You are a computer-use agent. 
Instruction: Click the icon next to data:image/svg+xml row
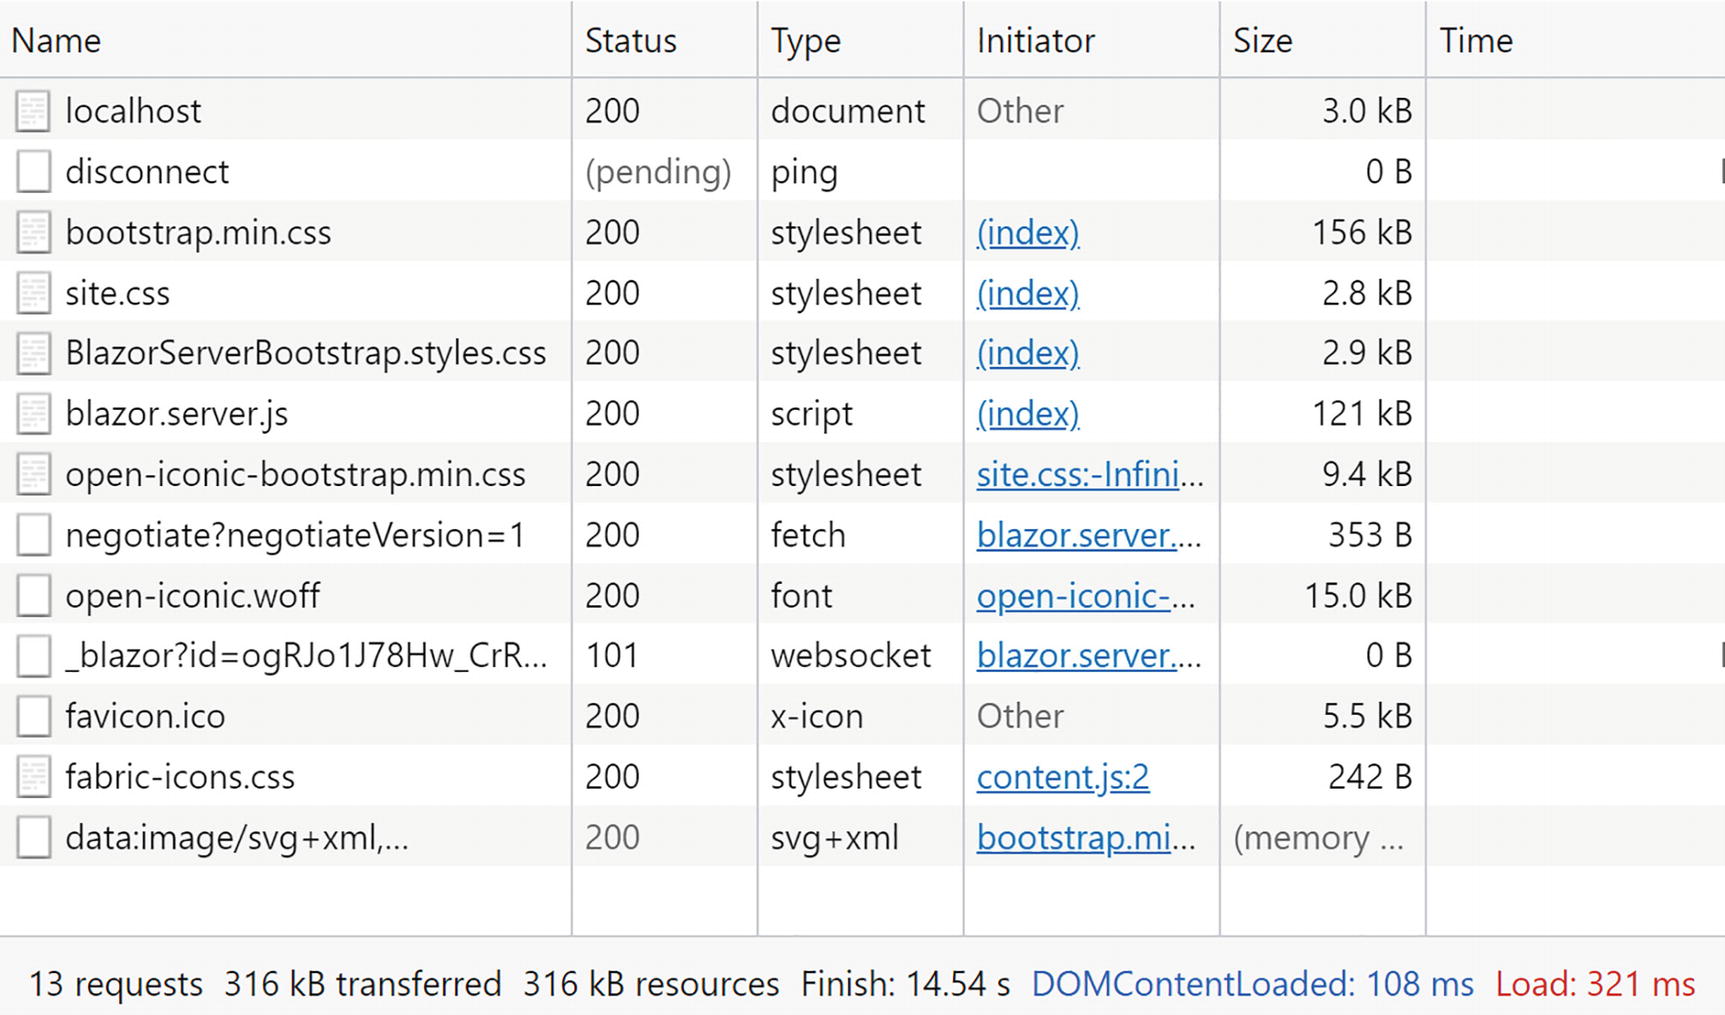(33, 838)
